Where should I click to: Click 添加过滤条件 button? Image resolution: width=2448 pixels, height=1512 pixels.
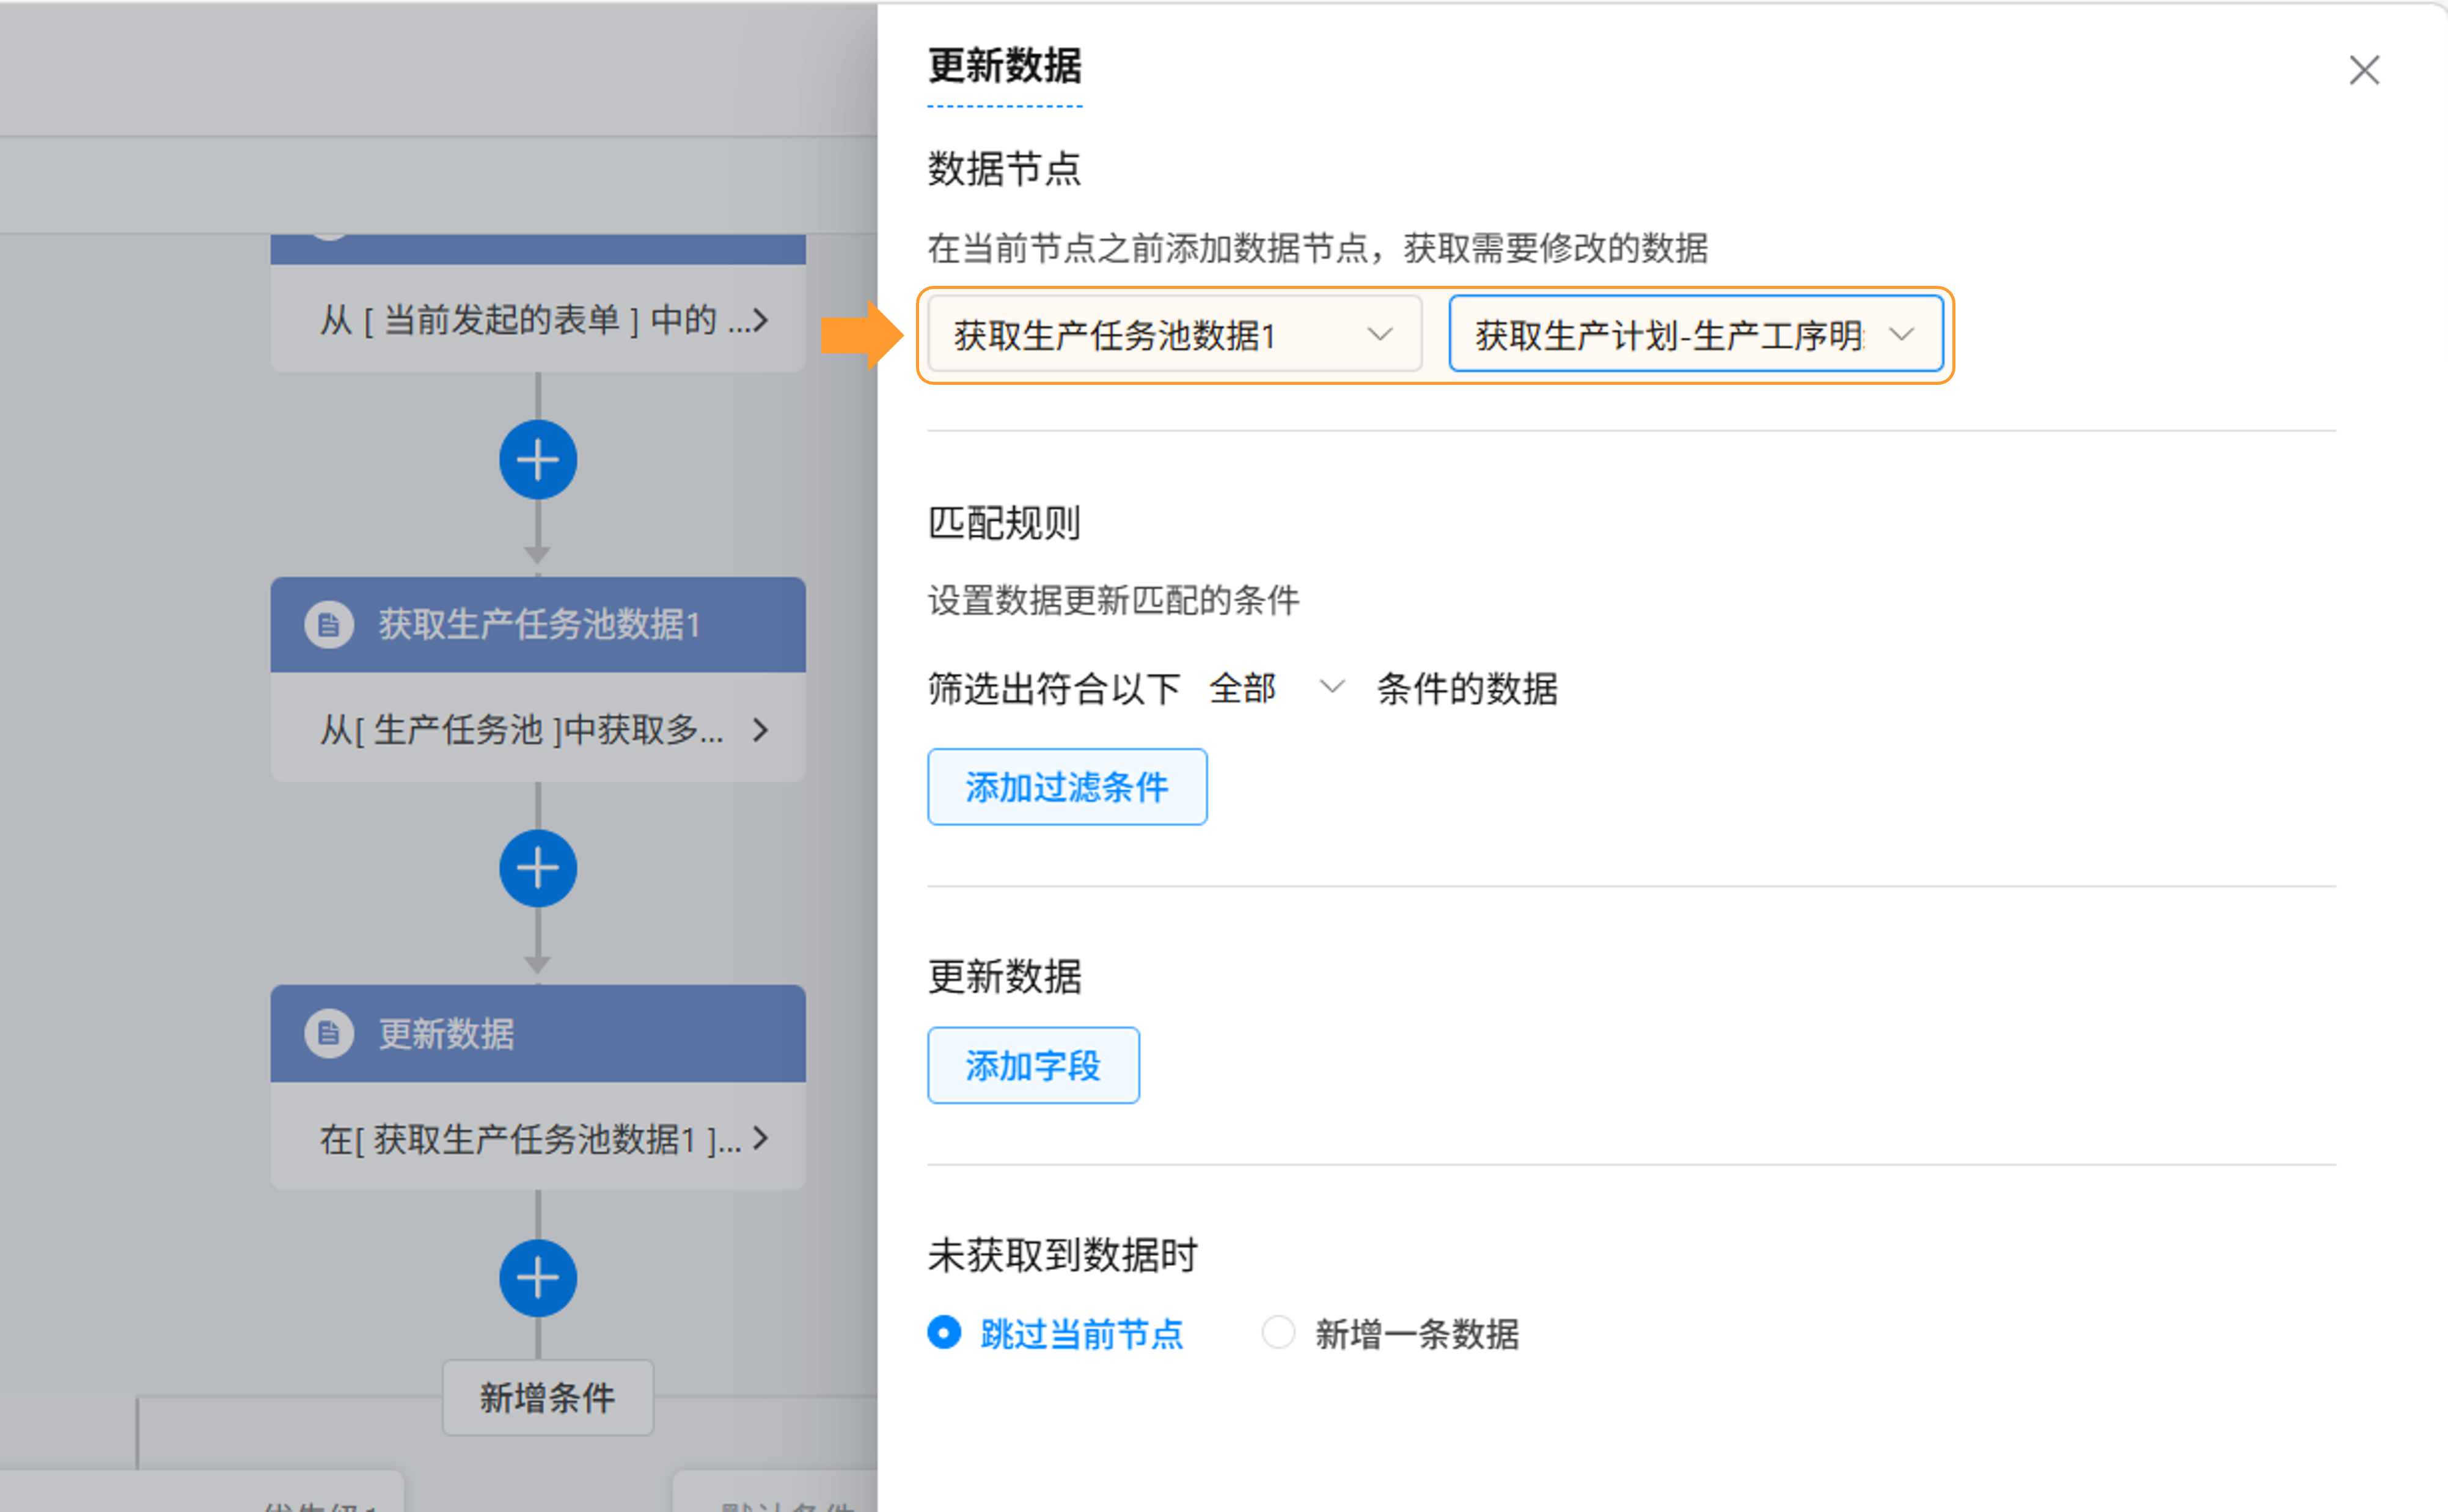[1066, 787]
